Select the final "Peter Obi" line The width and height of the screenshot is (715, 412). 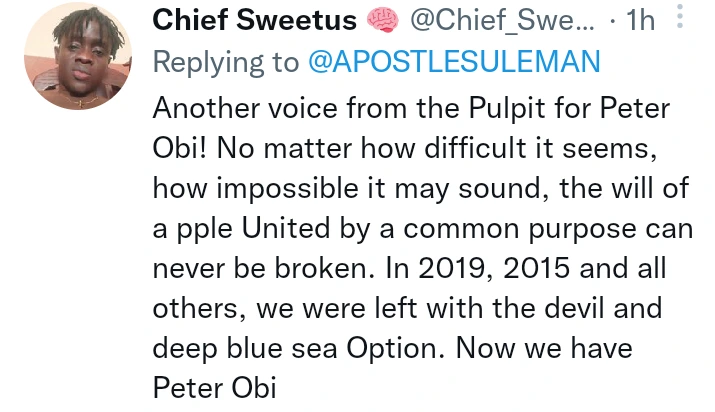point(214,385)
